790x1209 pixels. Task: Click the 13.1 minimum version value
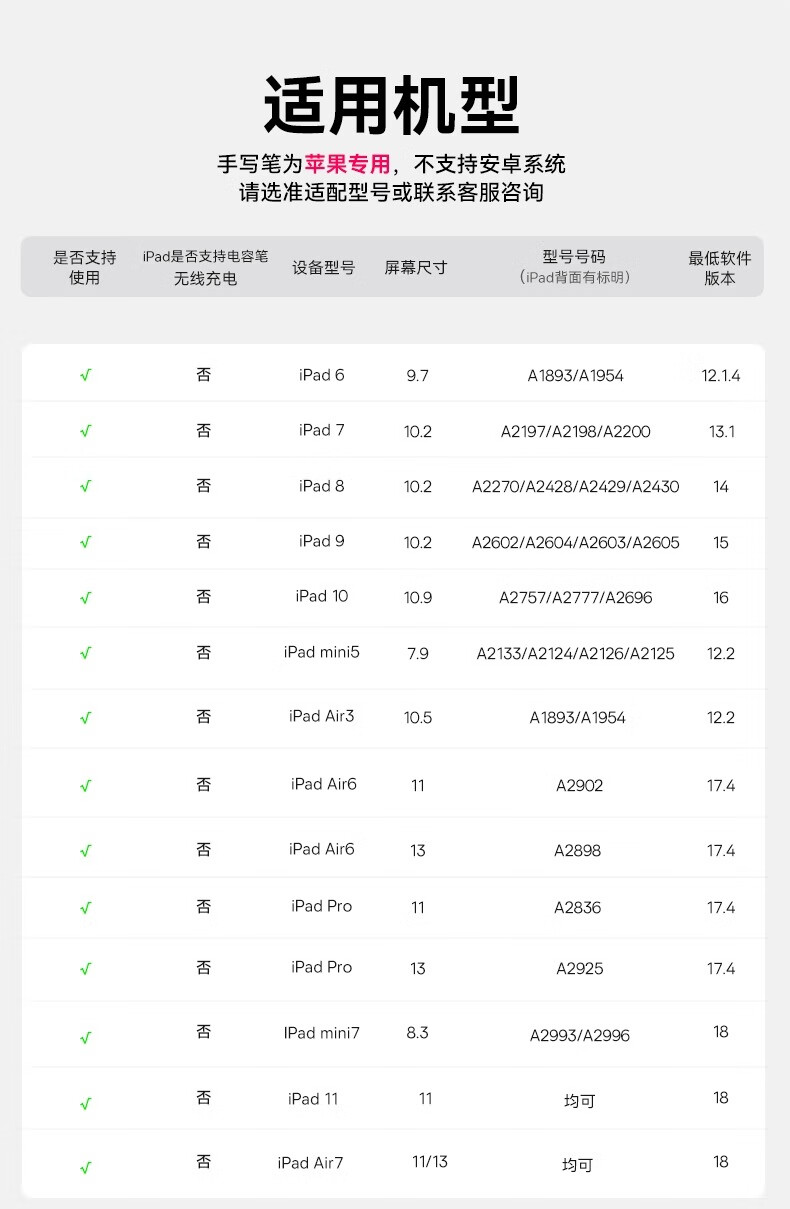pos(722,432)
